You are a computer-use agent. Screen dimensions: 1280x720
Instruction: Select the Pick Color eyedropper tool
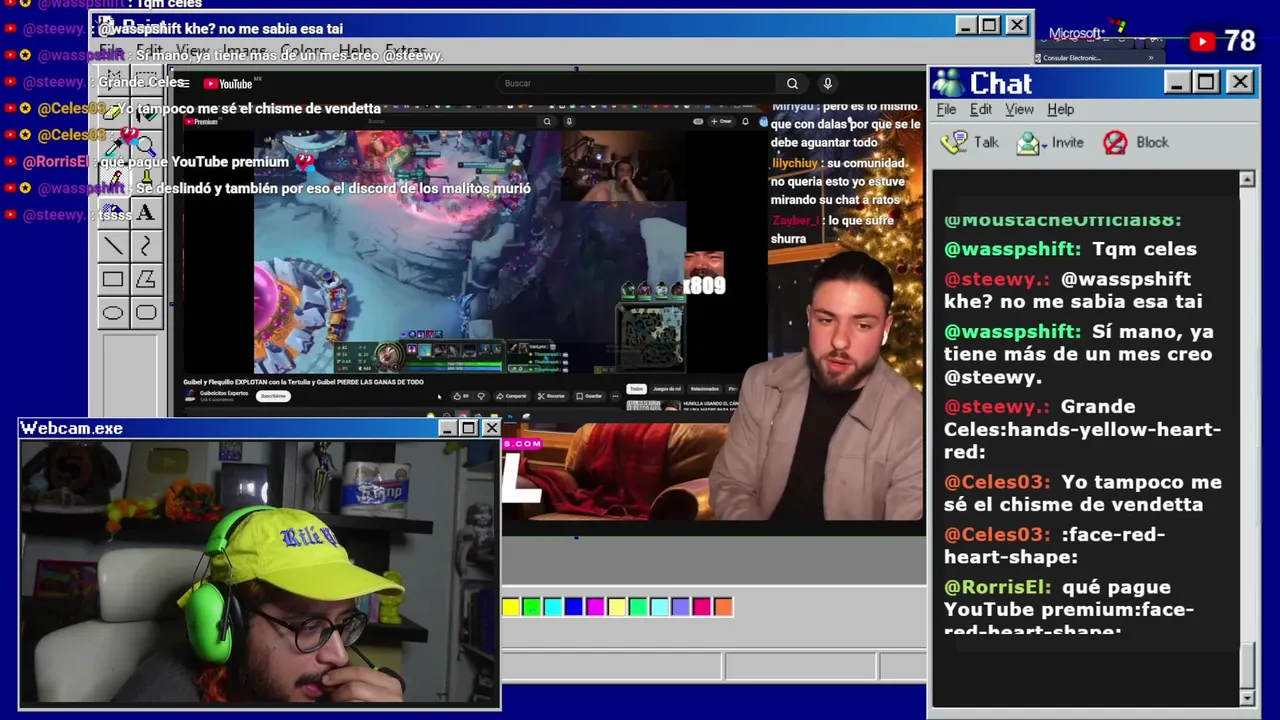point(113,146)
